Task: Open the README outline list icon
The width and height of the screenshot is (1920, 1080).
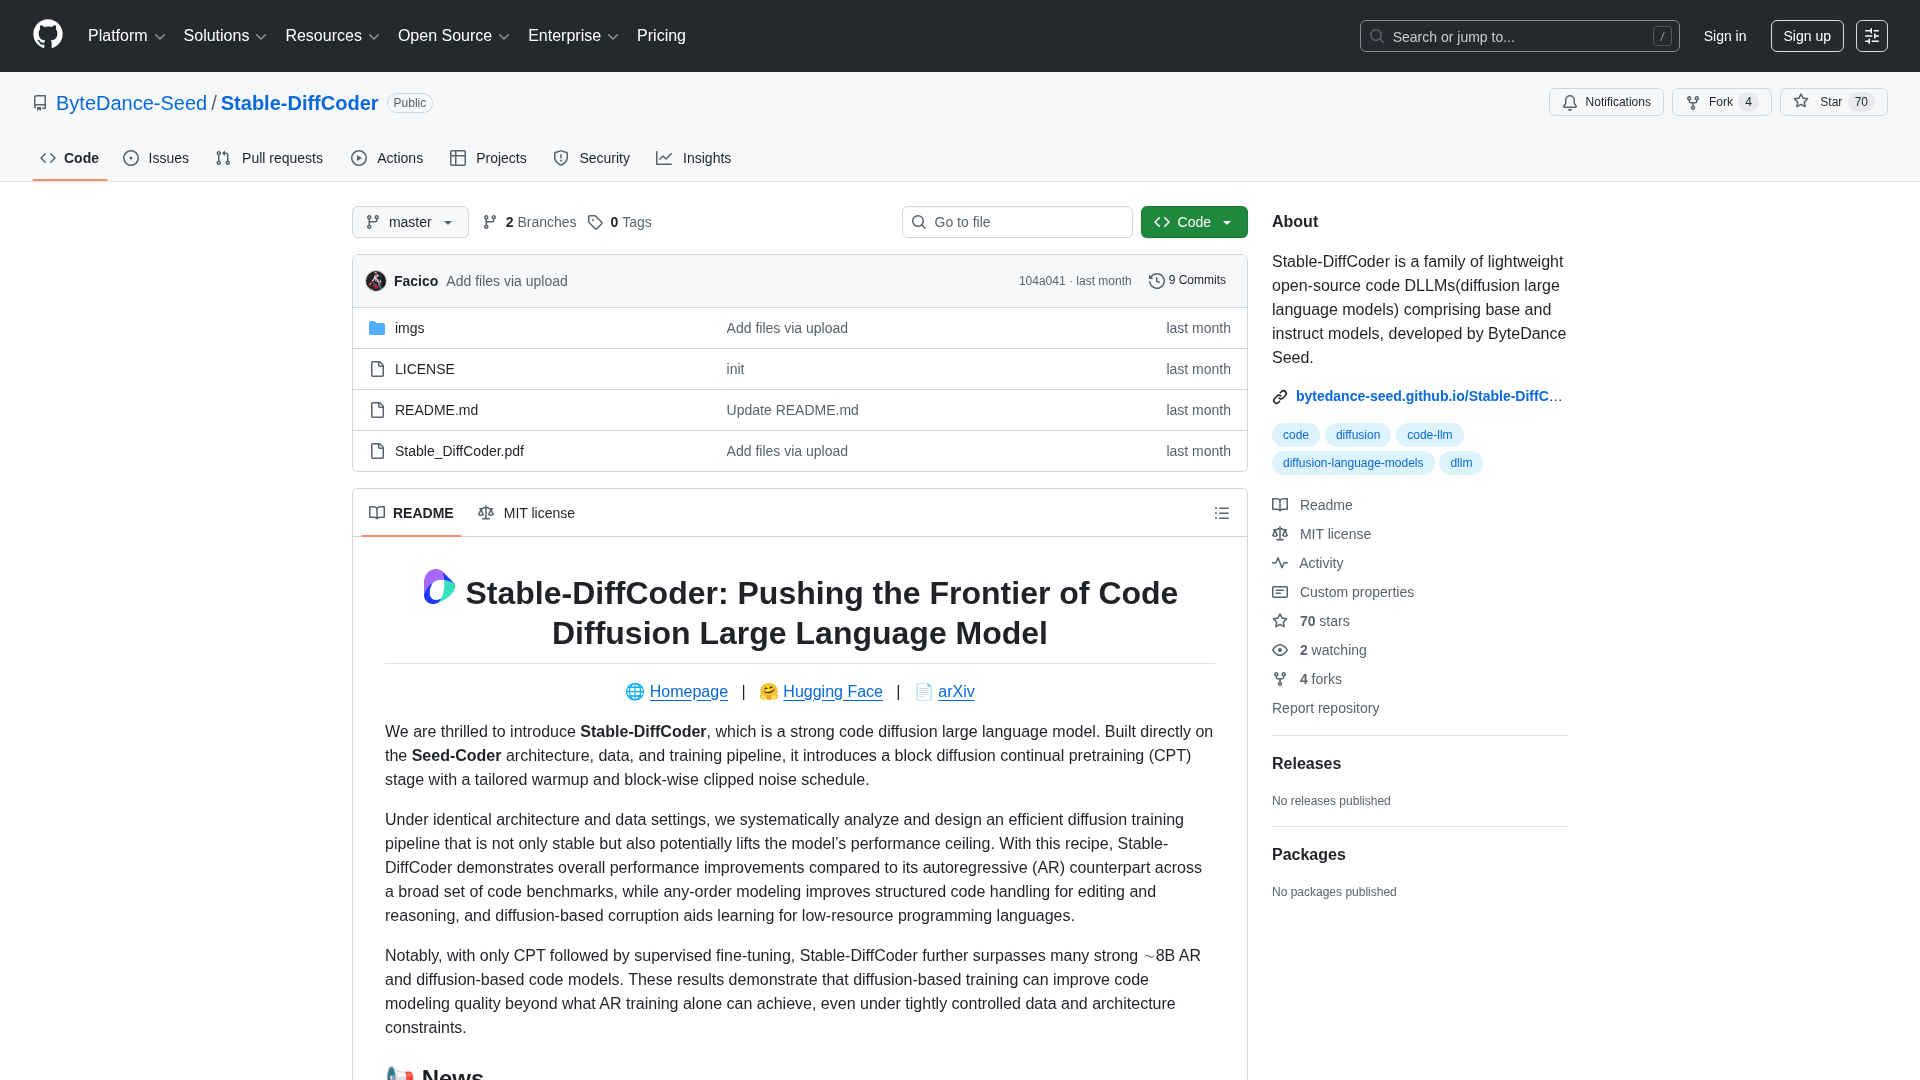Action: (x=1221, y=513)
